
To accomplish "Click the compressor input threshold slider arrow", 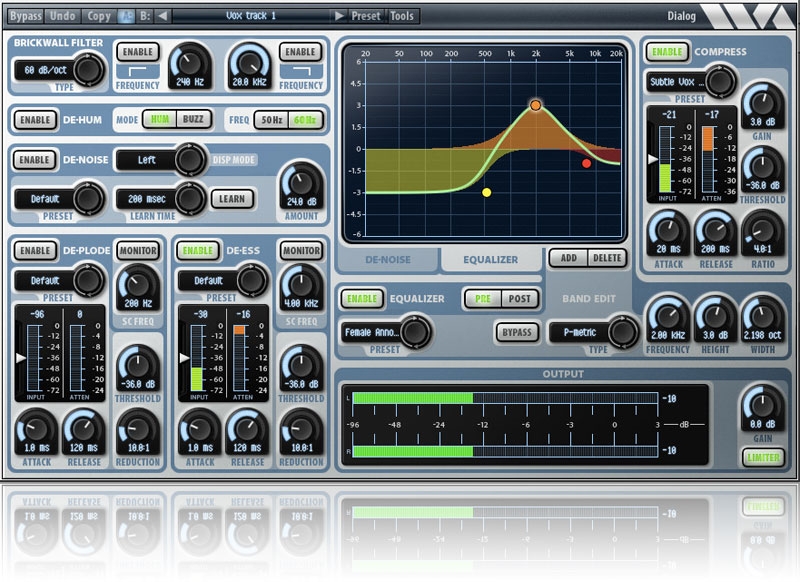I will [650, 159].
